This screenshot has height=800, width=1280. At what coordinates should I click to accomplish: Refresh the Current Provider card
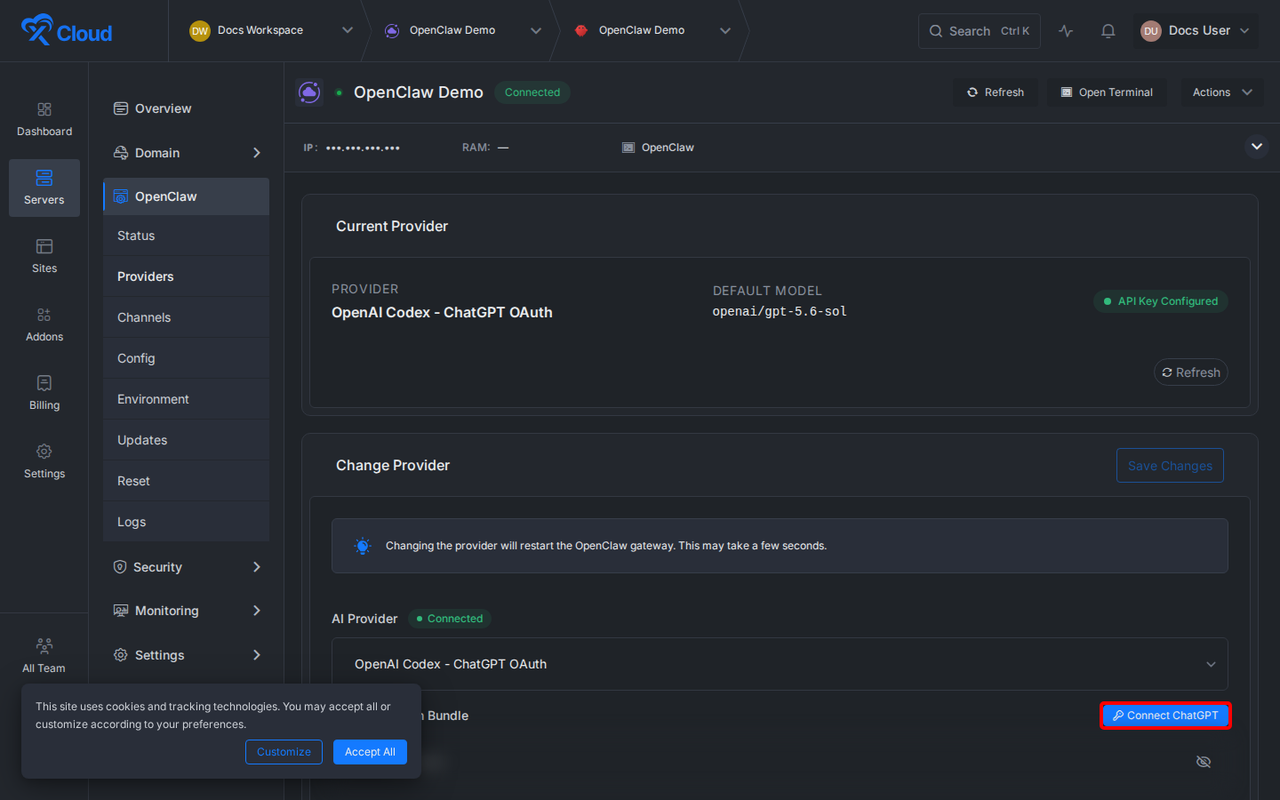[1190, 373]
